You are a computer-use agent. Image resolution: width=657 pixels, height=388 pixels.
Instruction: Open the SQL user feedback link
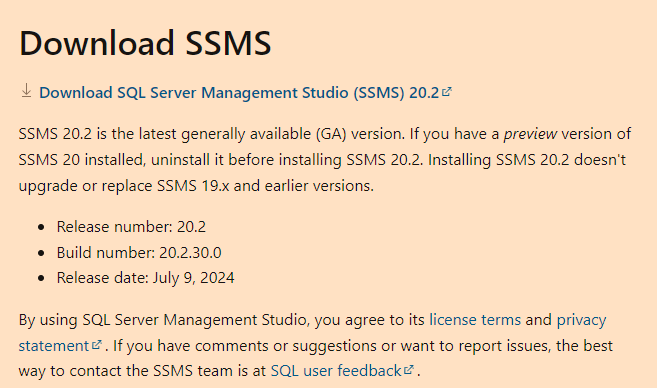pos(336,371)
